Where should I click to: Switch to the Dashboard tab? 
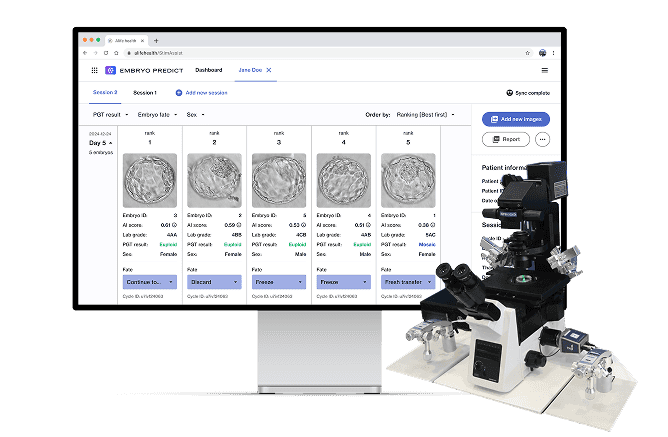pyautogui.click(x=209, y=70)
